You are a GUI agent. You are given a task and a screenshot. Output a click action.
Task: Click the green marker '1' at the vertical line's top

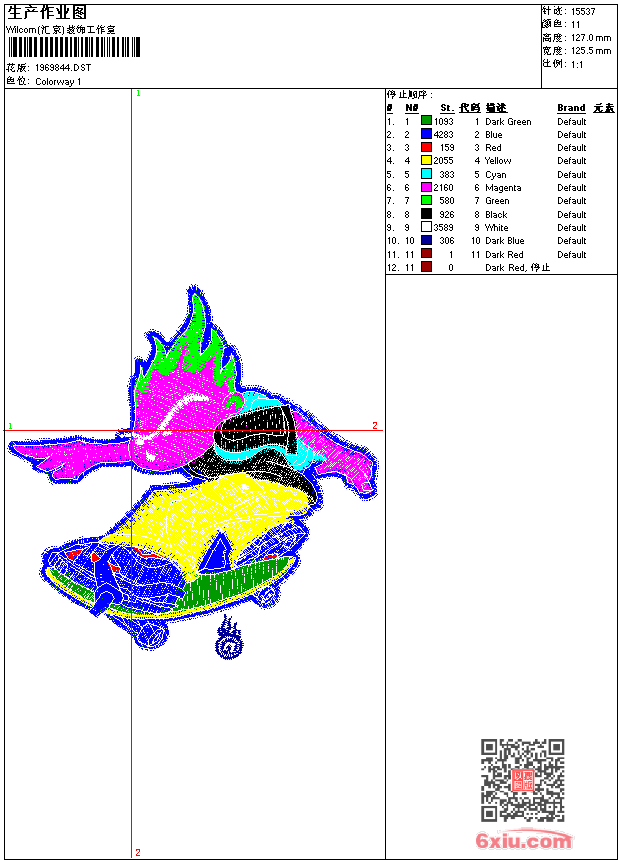click(138, 94)
